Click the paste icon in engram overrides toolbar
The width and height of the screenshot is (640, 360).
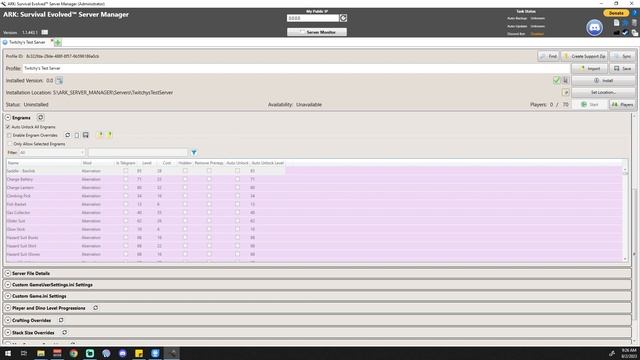[x=77, y=135]
